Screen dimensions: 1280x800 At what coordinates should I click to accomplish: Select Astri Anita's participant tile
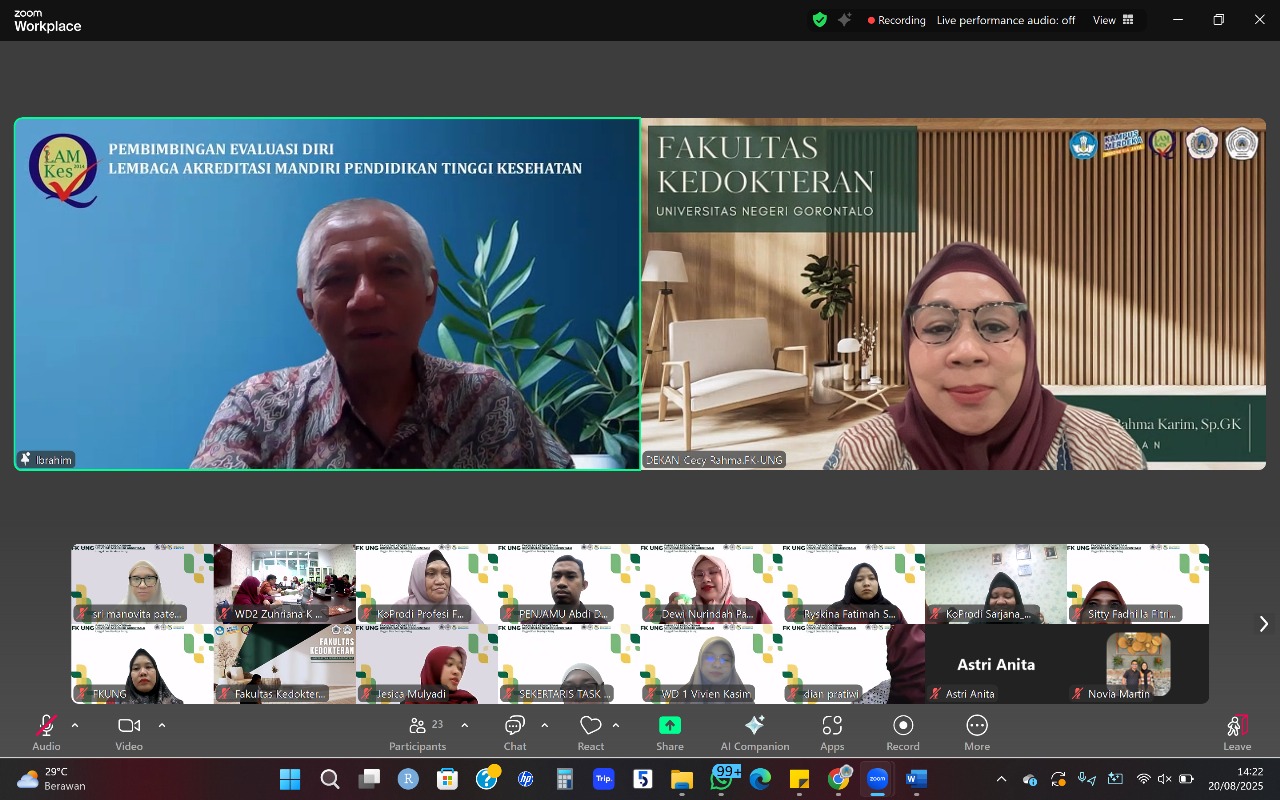pos(996,664)
